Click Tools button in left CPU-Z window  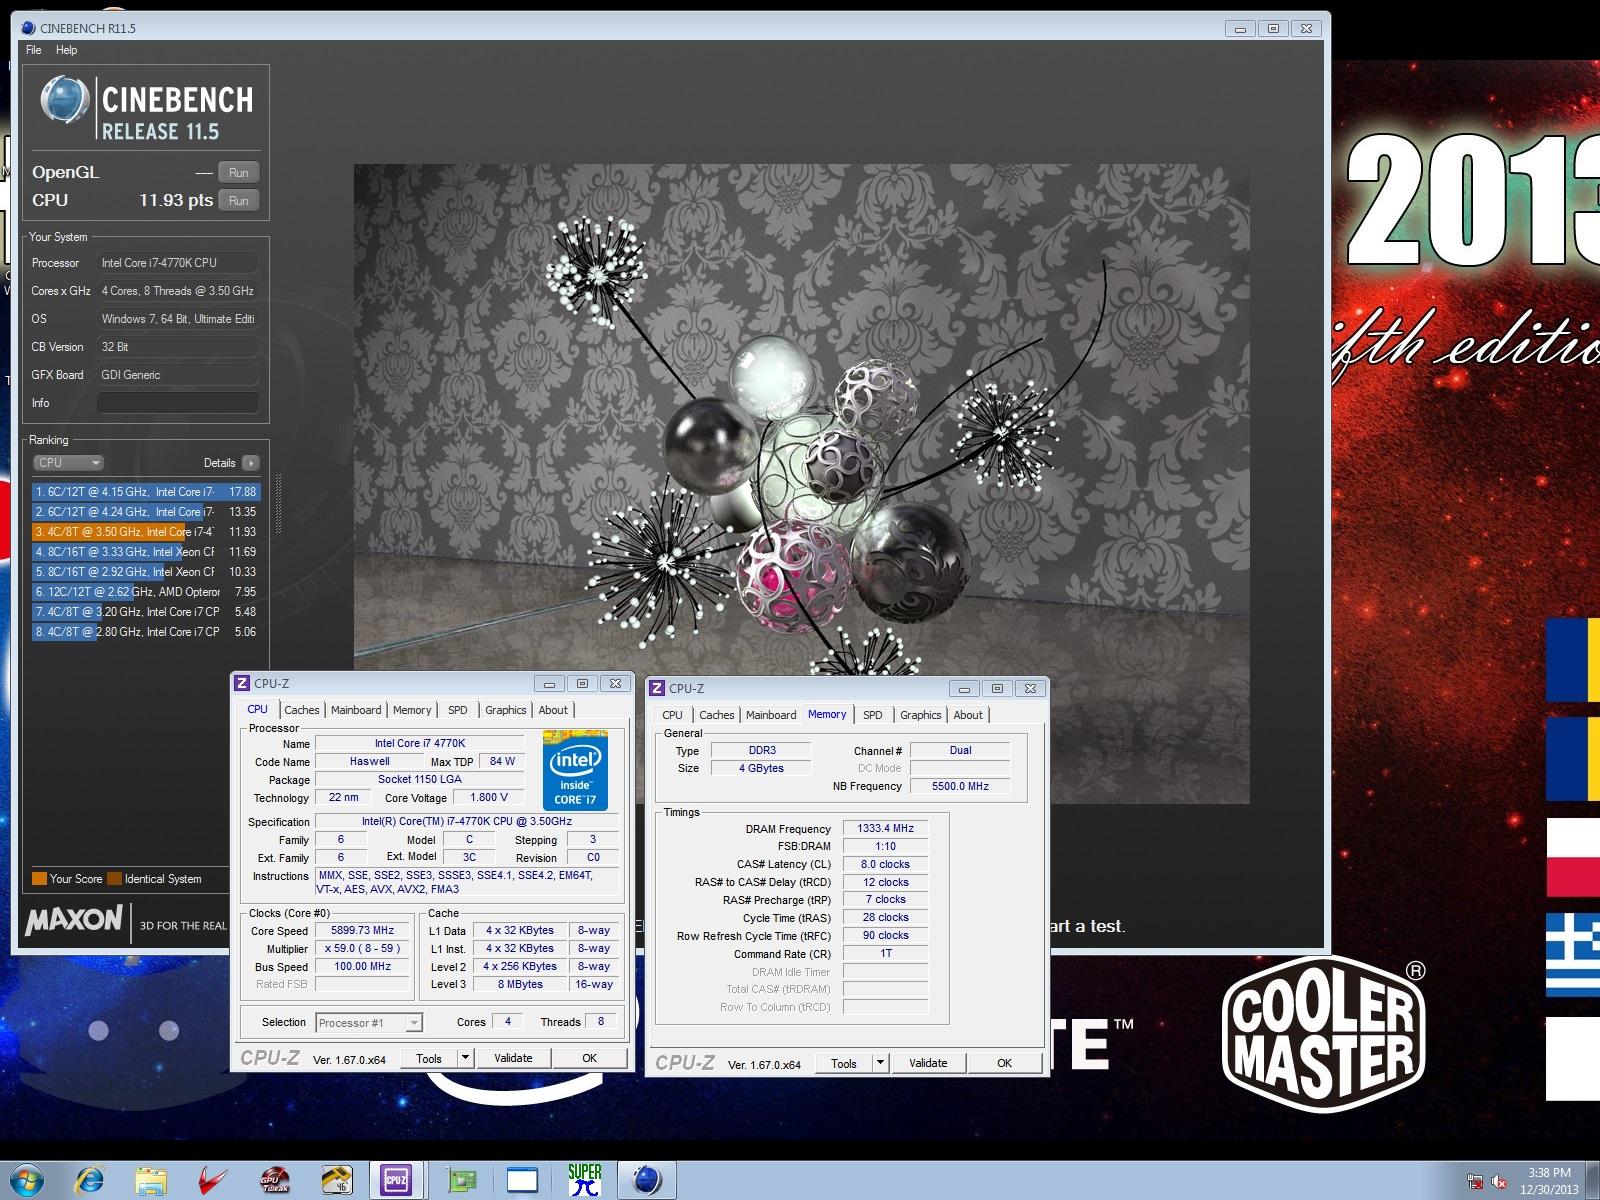coord(429,1058)
